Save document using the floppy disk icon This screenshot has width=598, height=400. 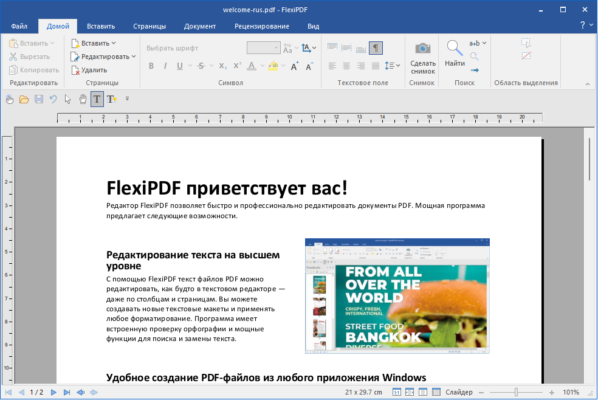click(39, 100)
